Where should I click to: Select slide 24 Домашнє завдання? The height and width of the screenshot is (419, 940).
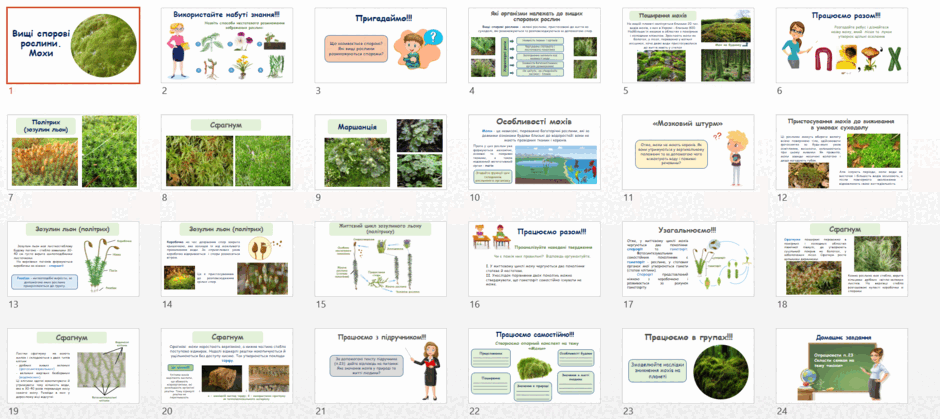(842, 366)
